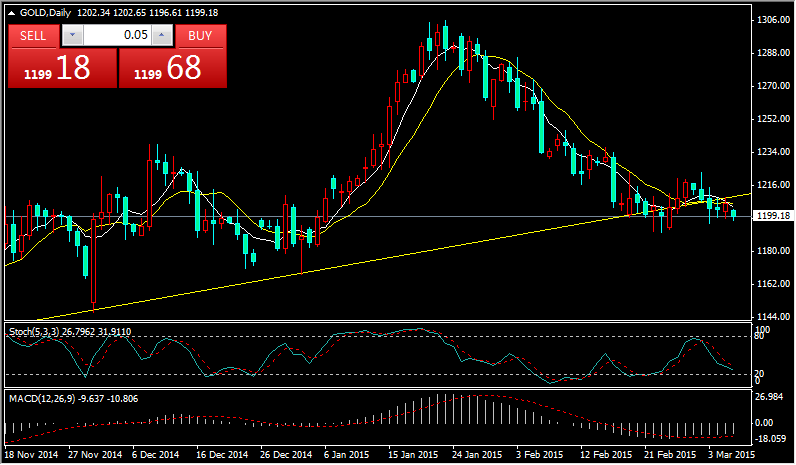This screenshot has width=796, height=465.
Task: Click the 12 Feb 2015 date label
Action: coord(606,454)
